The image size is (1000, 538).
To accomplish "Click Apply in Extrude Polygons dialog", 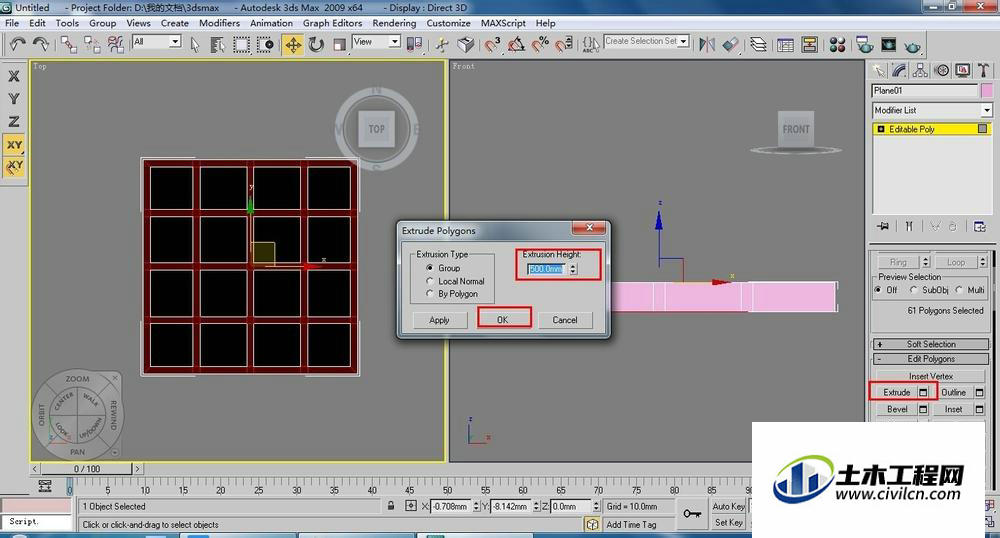I will click(439, 320).
